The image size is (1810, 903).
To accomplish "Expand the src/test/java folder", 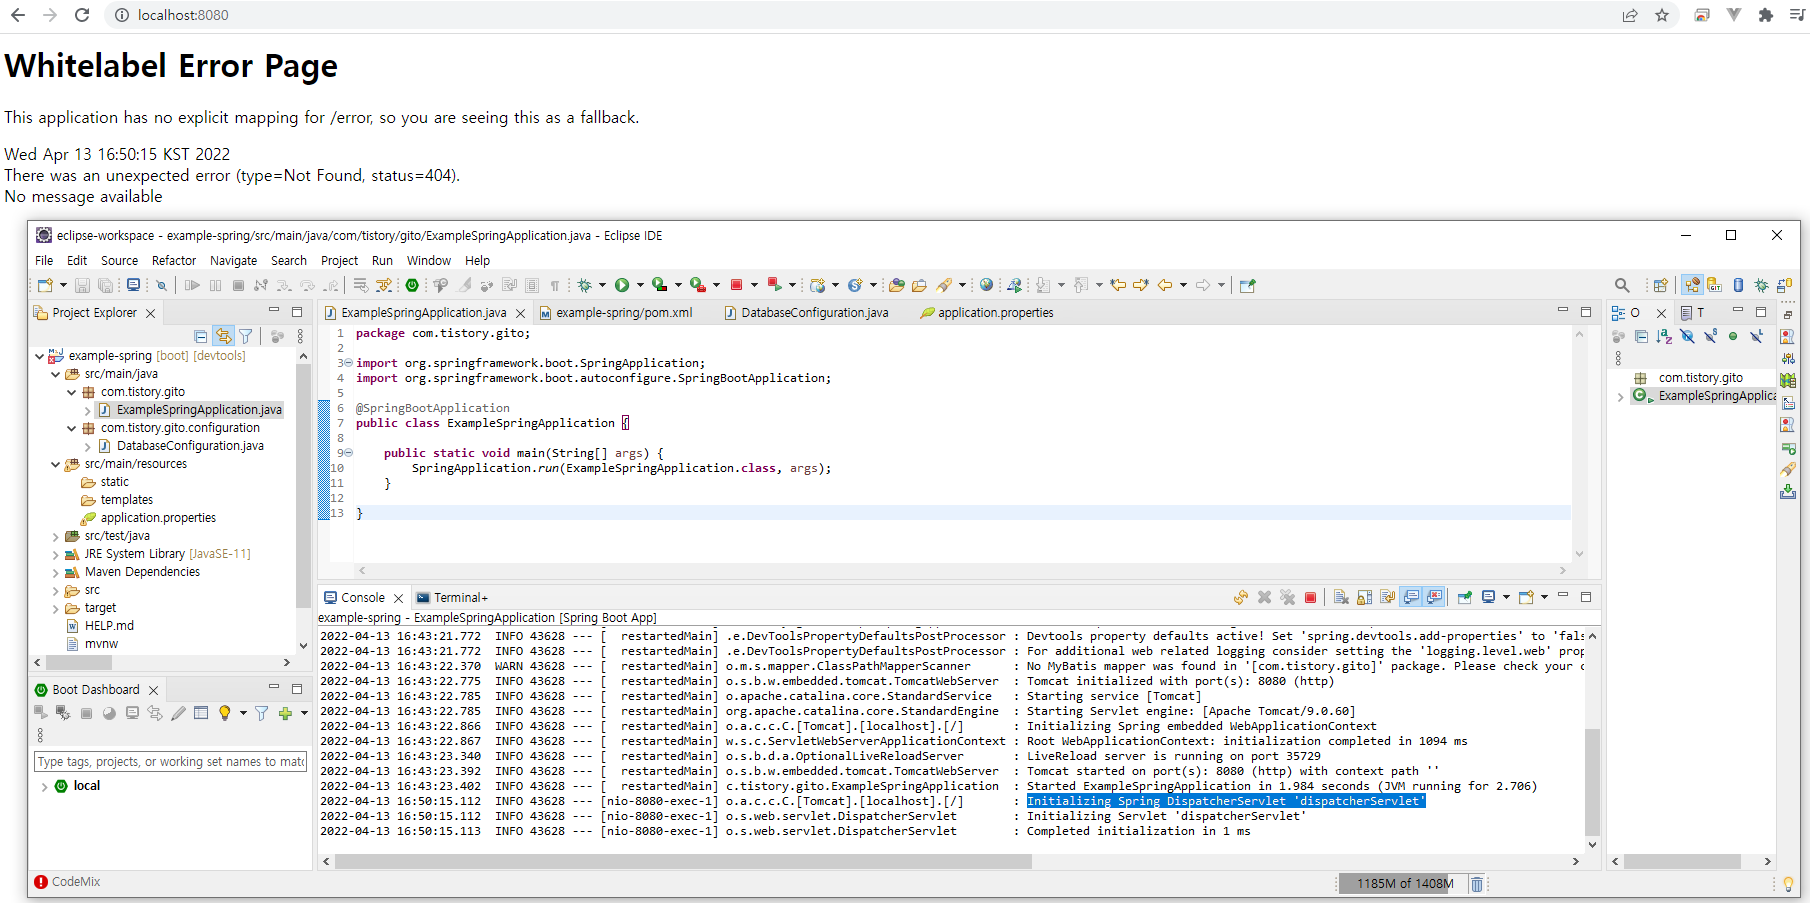I will click(55, 536).
